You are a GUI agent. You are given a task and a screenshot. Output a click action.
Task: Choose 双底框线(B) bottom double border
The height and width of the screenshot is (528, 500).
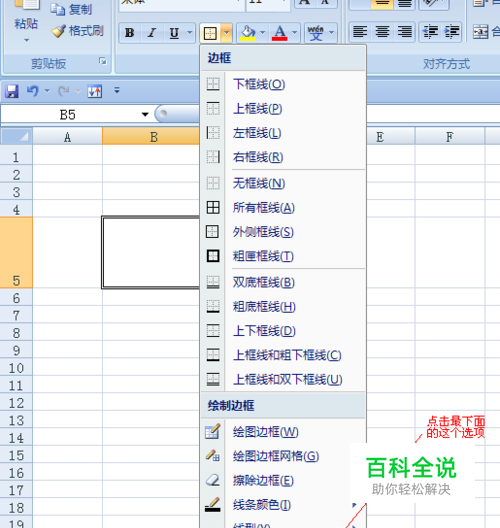click(x=283, y=282)
